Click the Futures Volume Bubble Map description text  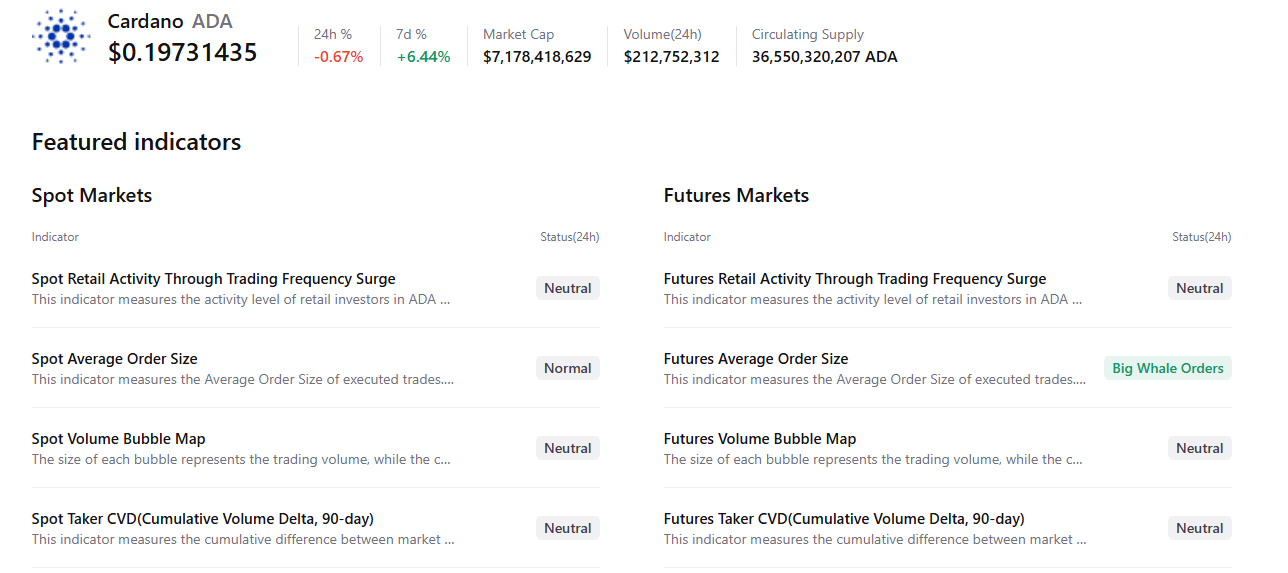tap(874, 459)
